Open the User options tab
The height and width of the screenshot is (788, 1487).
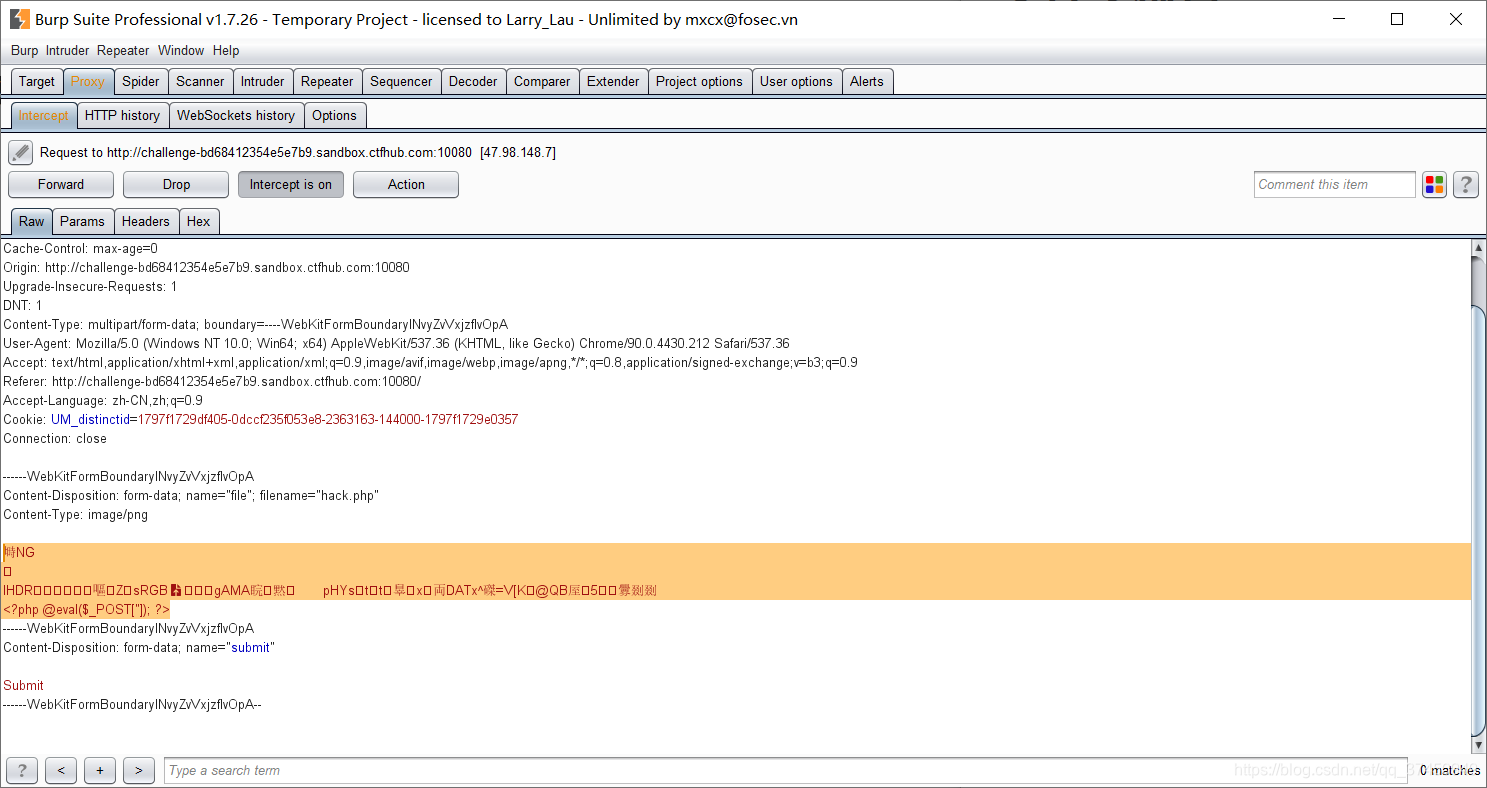pos(796,81)
